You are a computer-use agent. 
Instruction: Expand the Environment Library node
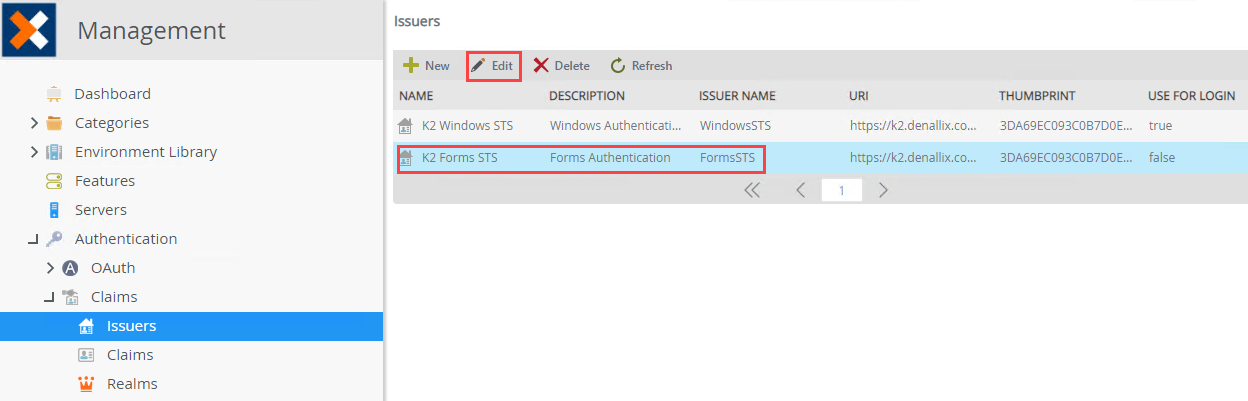(34, 152)
